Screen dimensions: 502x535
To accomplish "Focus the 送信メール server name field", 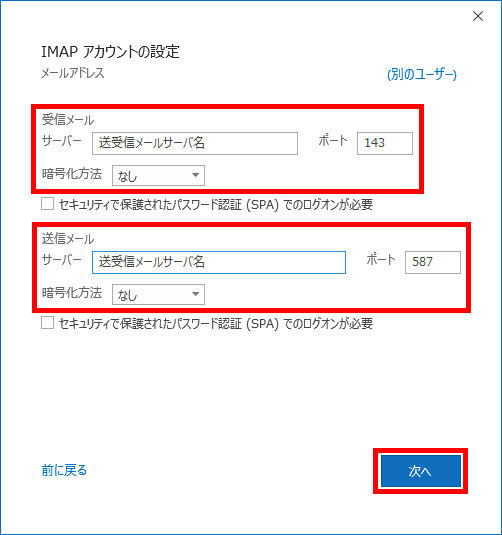I will coord(219,262).
